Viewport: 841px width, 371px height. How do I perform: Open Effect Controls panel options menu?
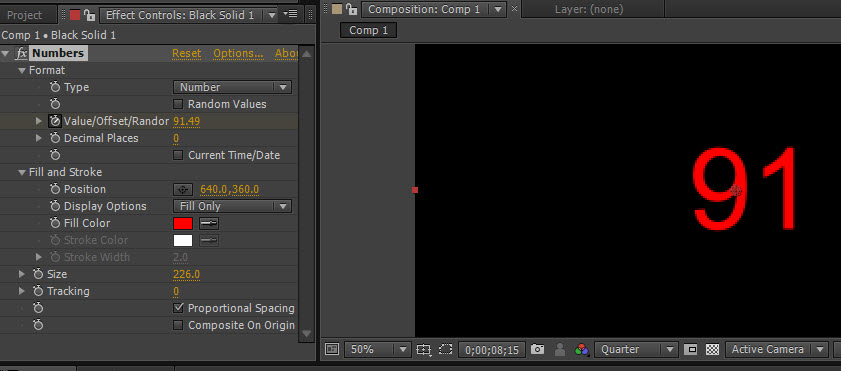pyautogui.click(x=290, y=14)
